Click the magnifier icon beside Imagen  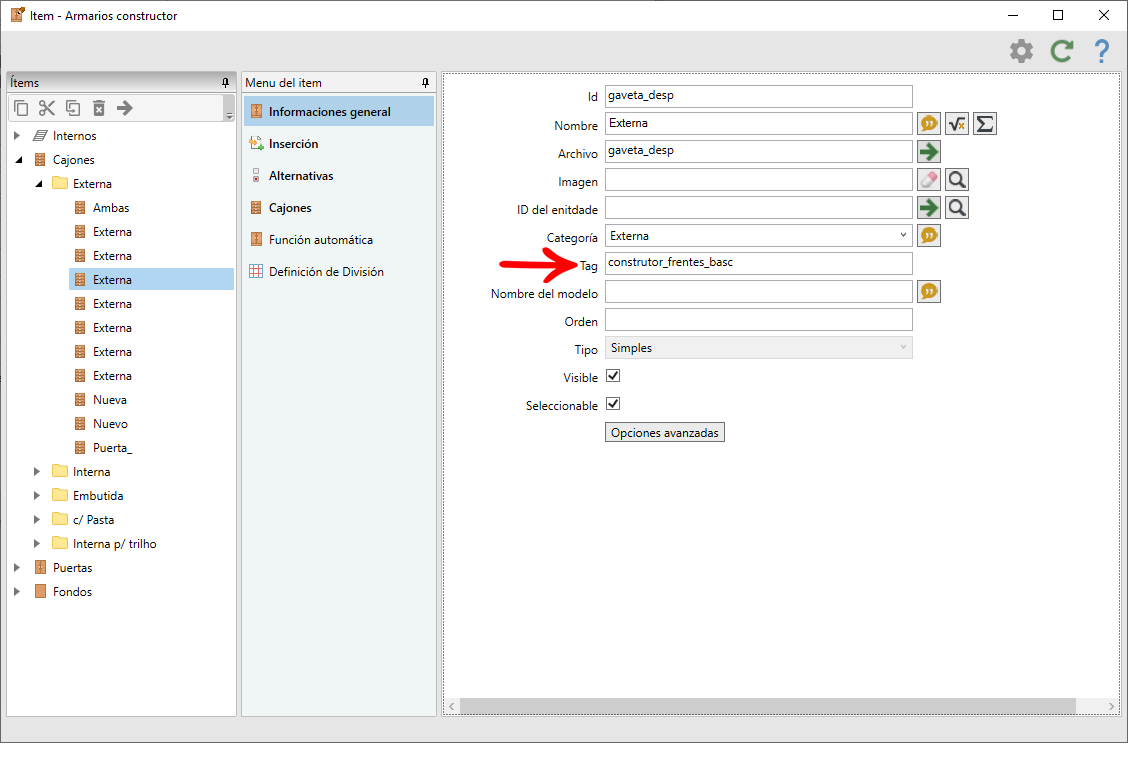click(x=957, y=179)
